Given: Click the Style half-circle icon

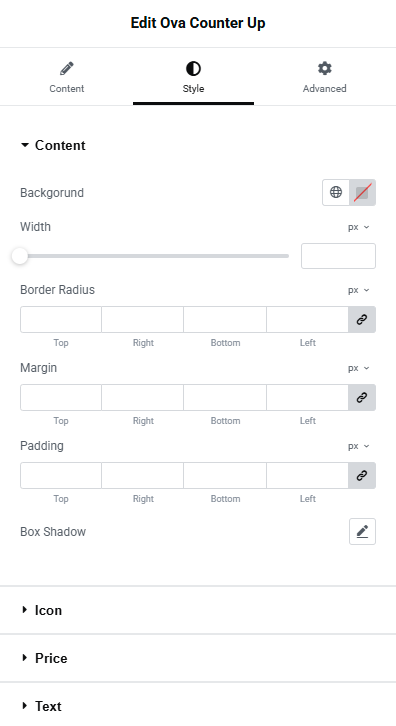Looking at the screenshot, I should tap(193, 69).
